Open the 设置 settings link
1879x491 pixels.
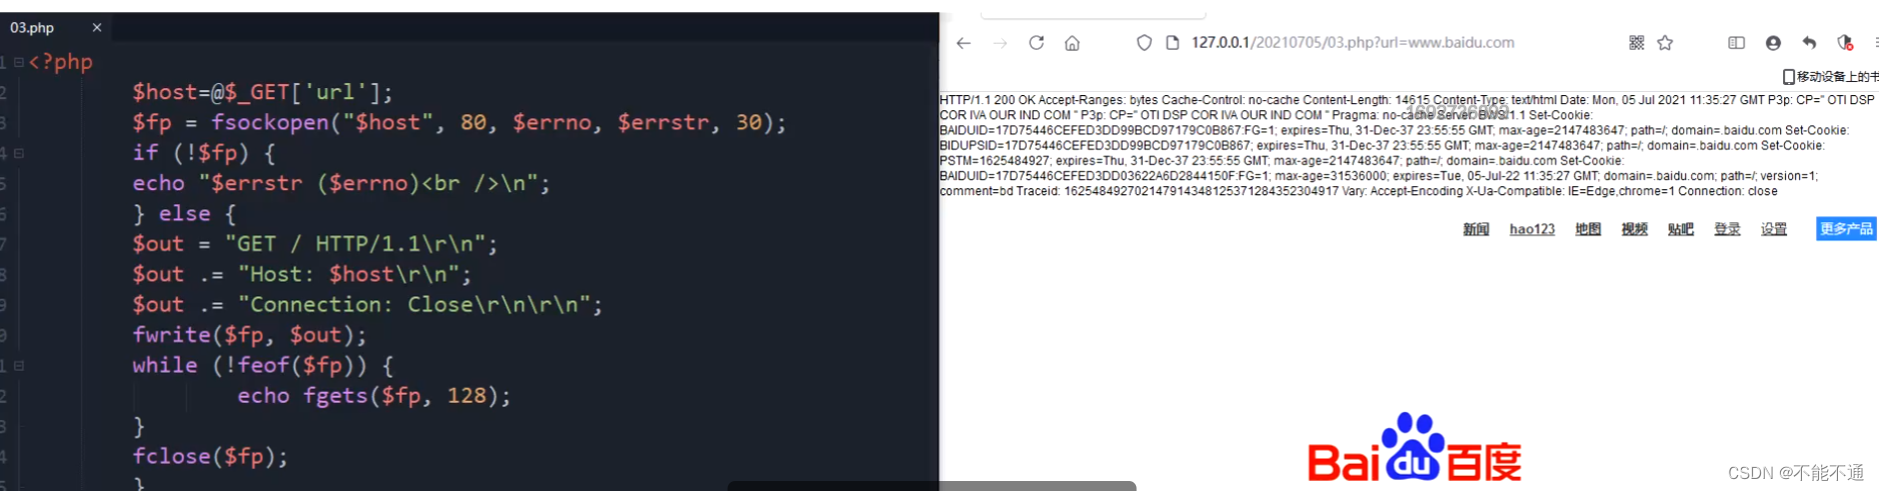(x=1774, y=229)
